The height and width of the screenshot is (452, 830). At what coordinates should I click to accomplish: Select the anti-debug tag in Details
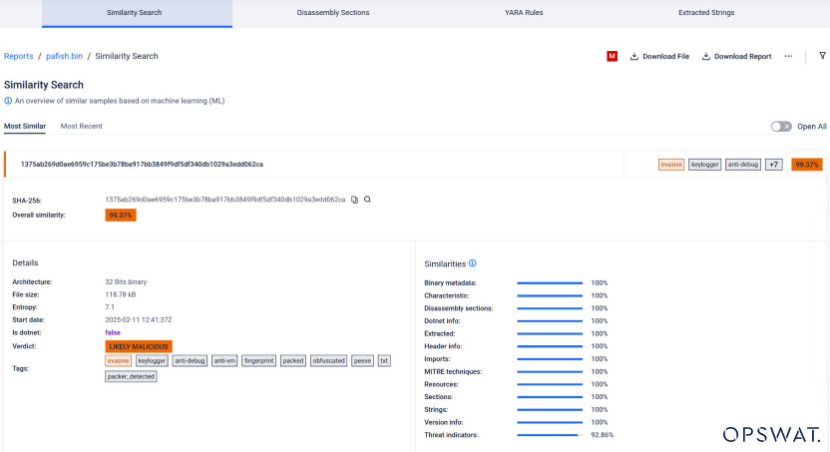pyautogui.click(x=190, y=361)
